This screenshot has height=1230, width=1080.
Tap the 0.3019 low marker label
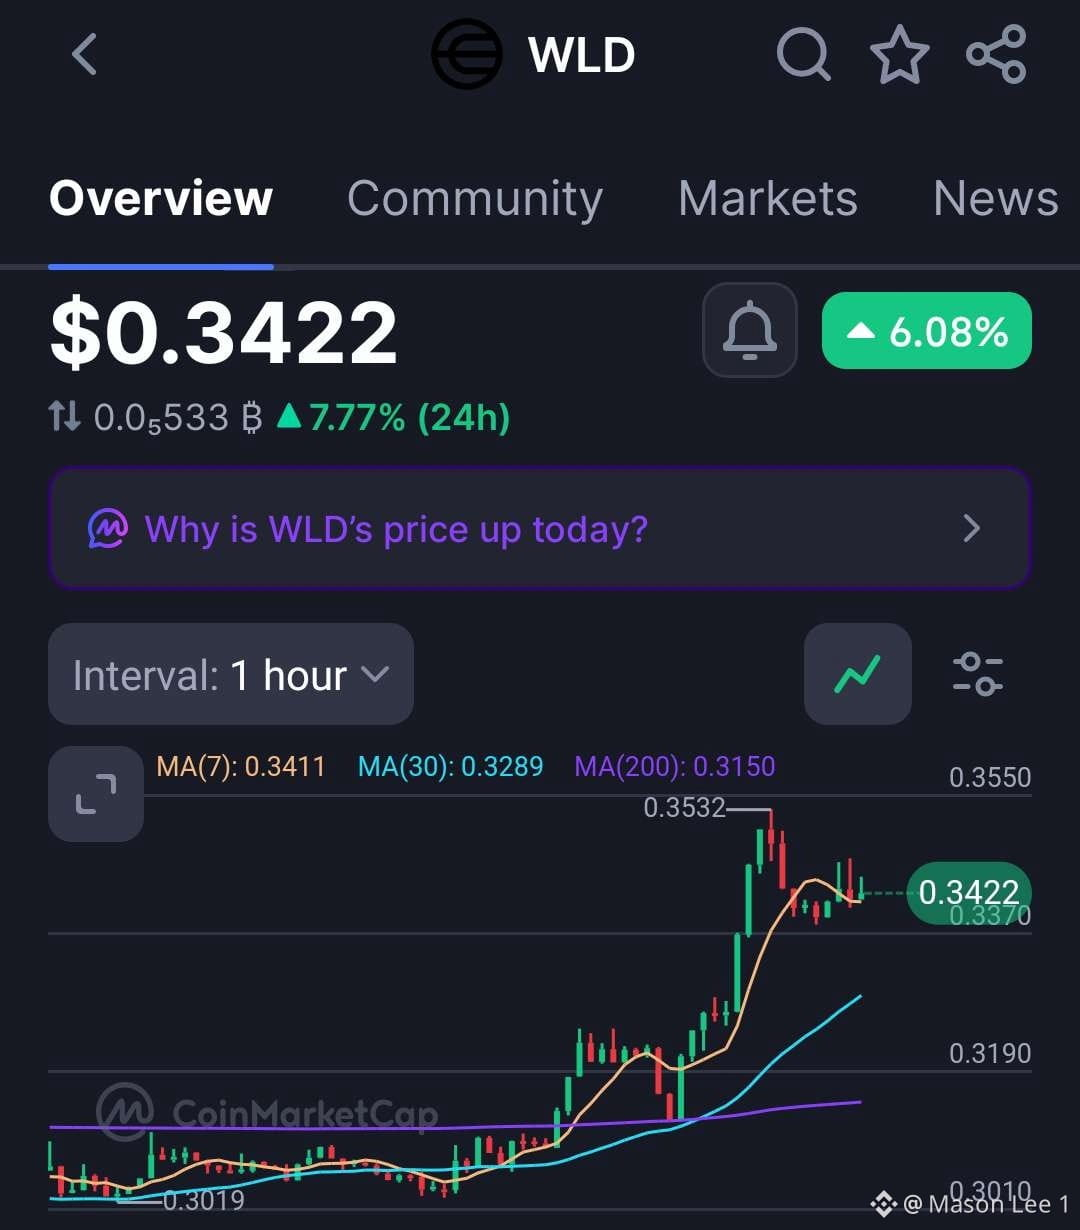(x=203, y=1200)
